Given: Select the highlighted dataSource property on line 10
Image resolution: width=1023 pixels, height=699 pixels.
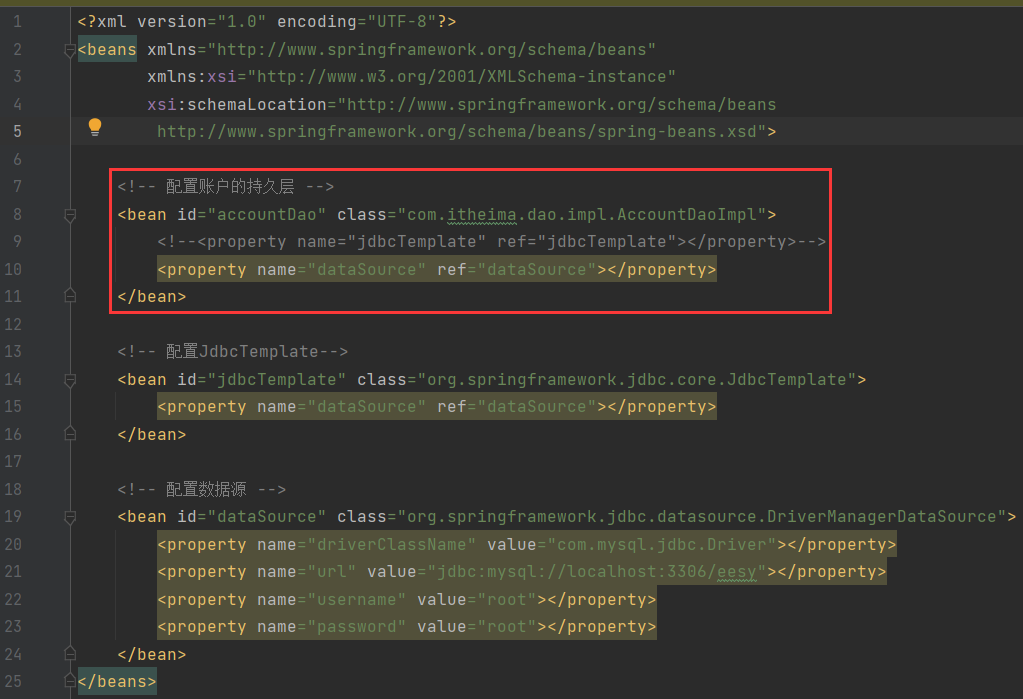Looking at the screenshot, I should [x=435, y=269].
